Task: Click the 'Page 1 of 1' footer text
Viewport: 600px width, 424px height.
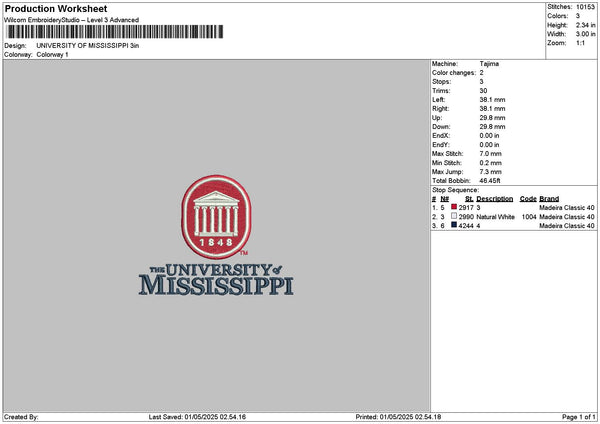Action: coord(579,417)
